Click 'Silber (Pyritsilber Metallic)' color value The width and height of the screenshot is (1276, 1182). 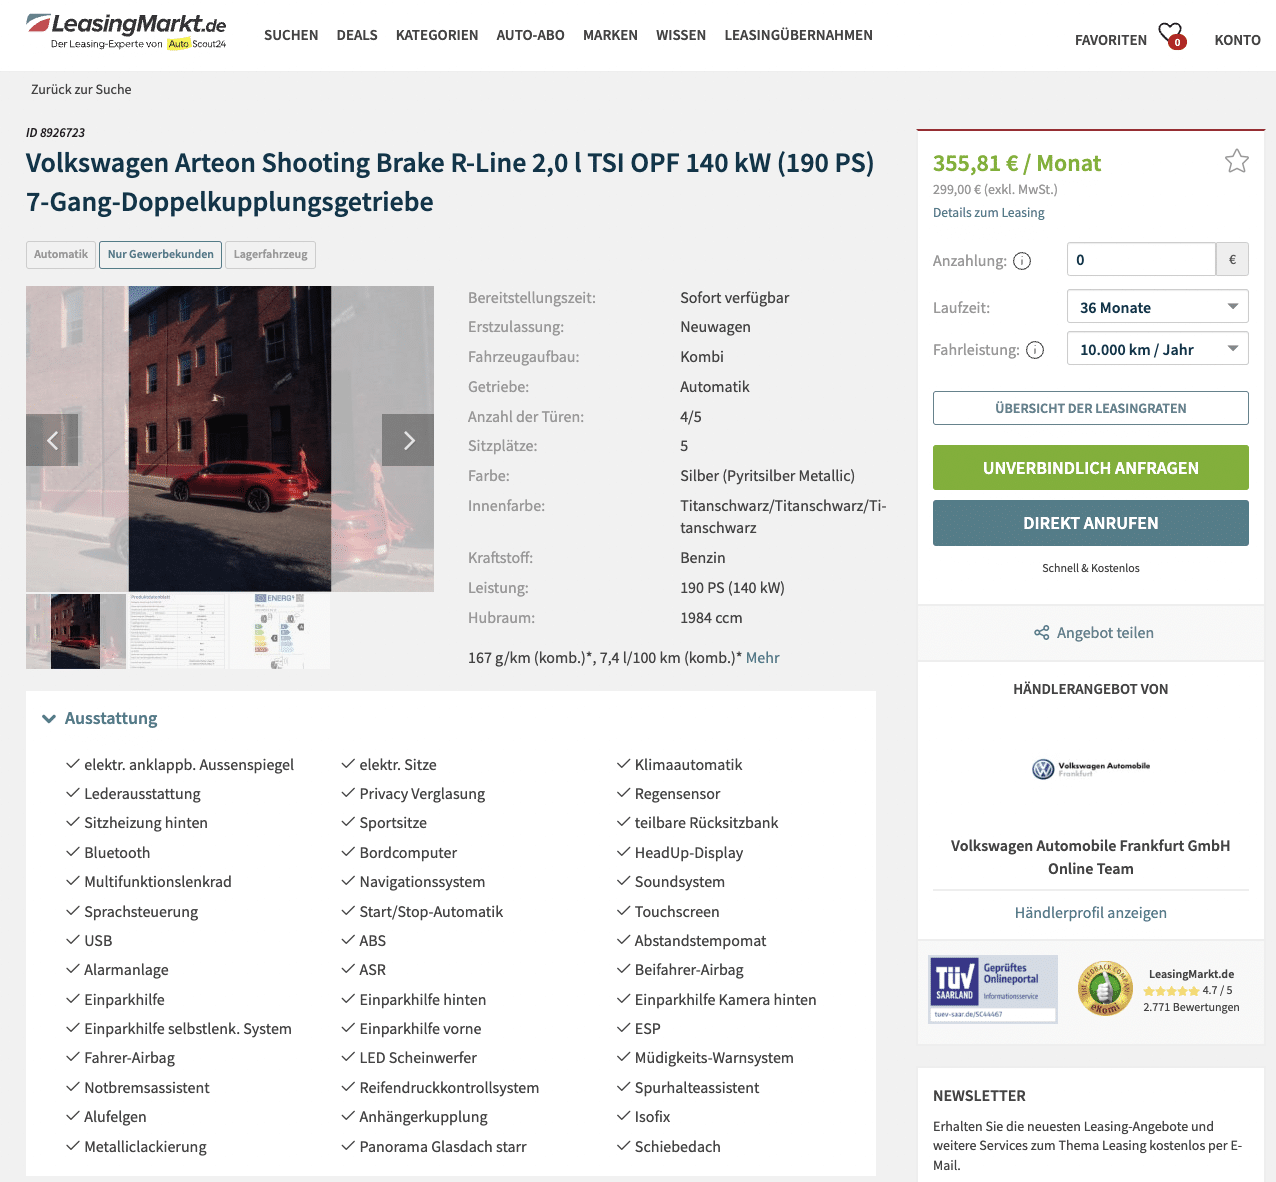coord(768,476)
